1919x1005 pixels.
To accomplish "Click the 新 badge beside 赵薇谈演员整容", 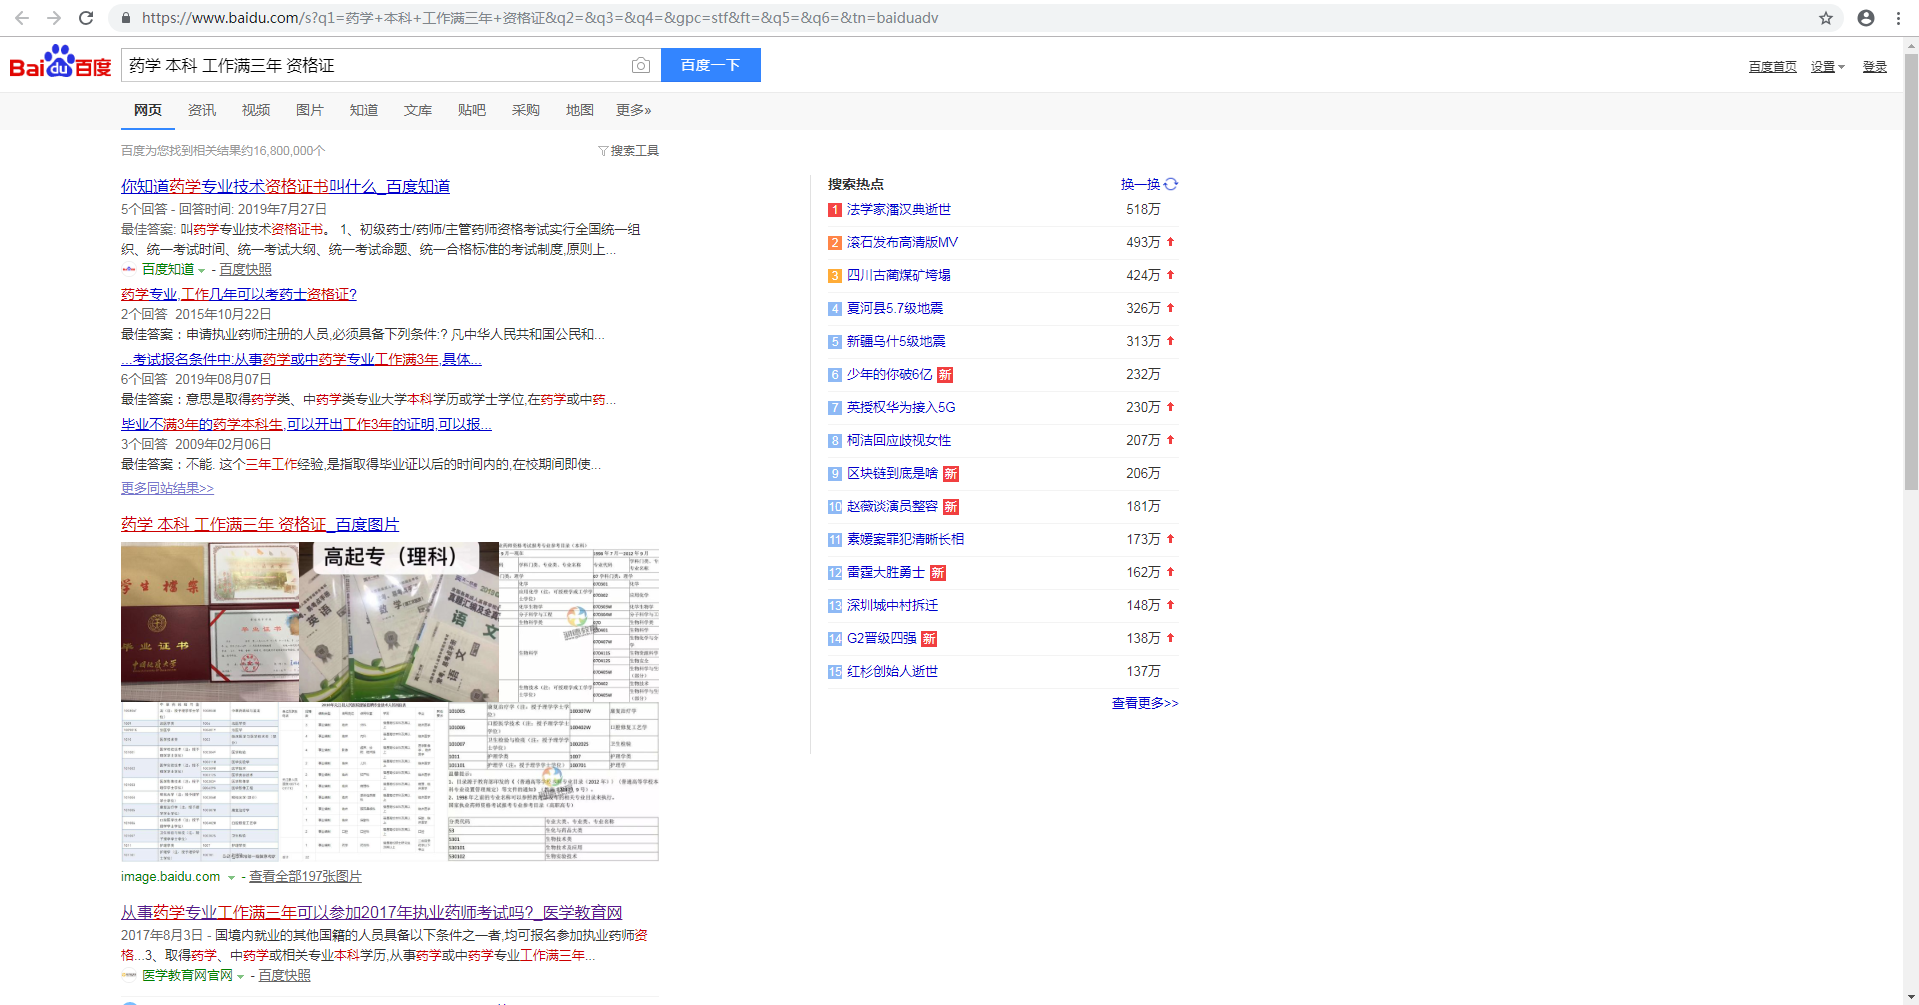I will (951, 507).
